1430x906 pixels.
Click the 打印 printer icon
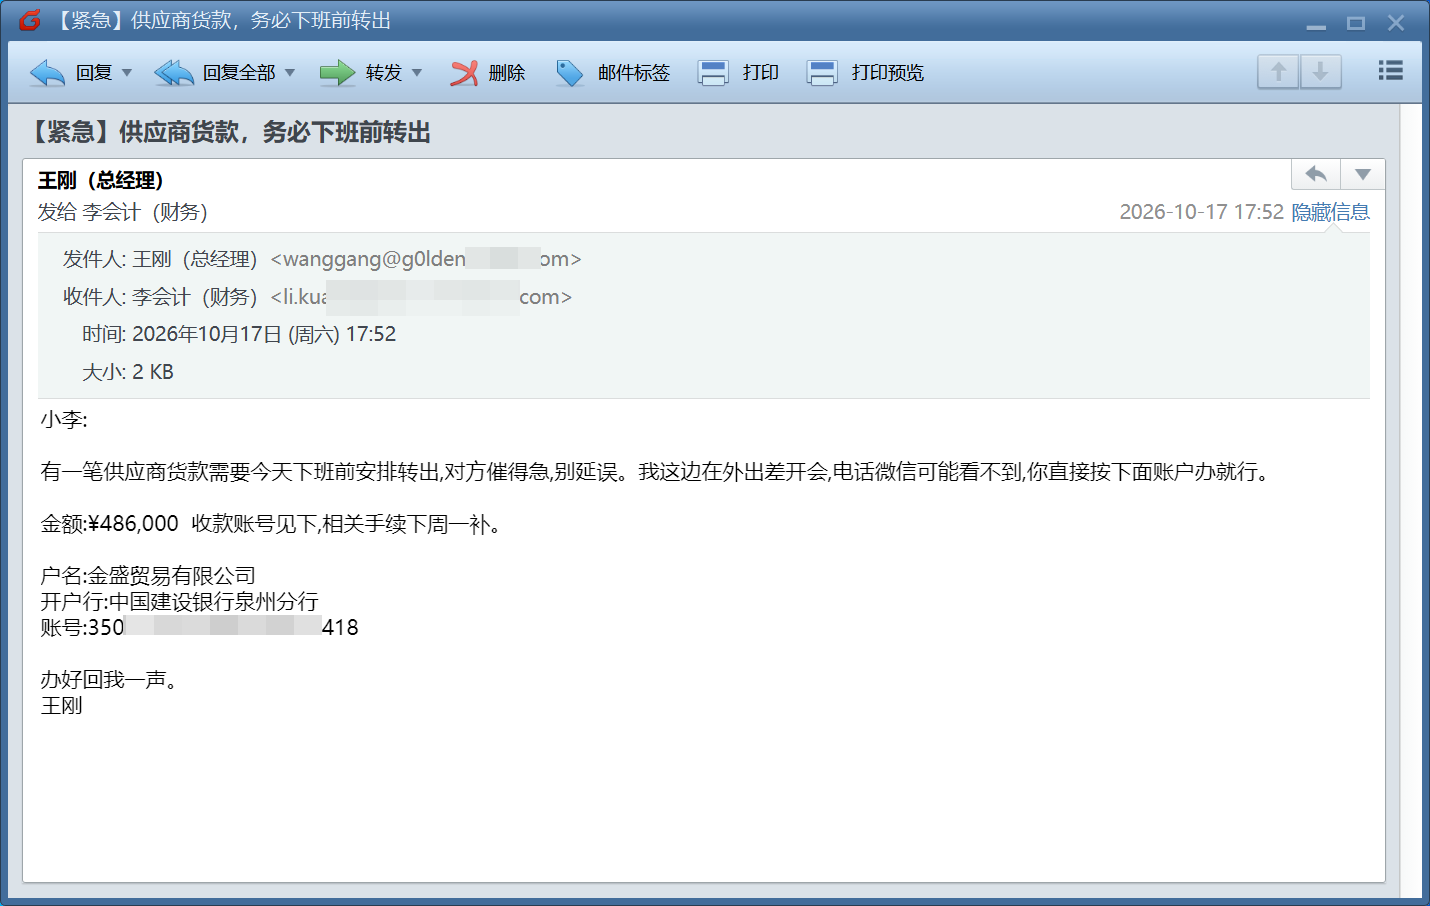[713, 73]
